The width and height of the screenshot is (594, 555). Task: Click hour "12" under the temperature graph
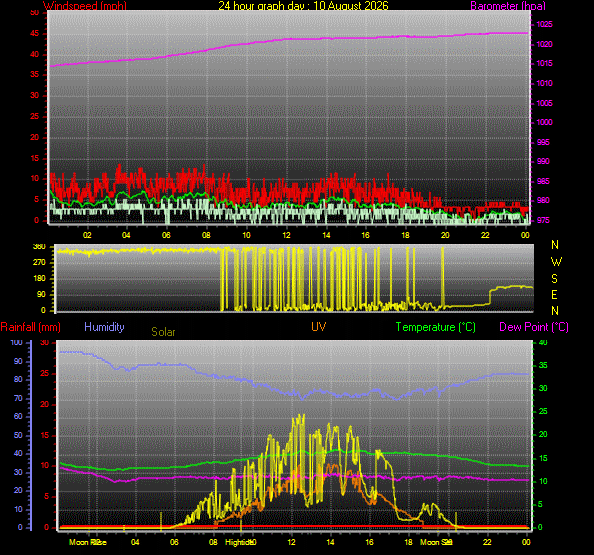coord(291,542)
